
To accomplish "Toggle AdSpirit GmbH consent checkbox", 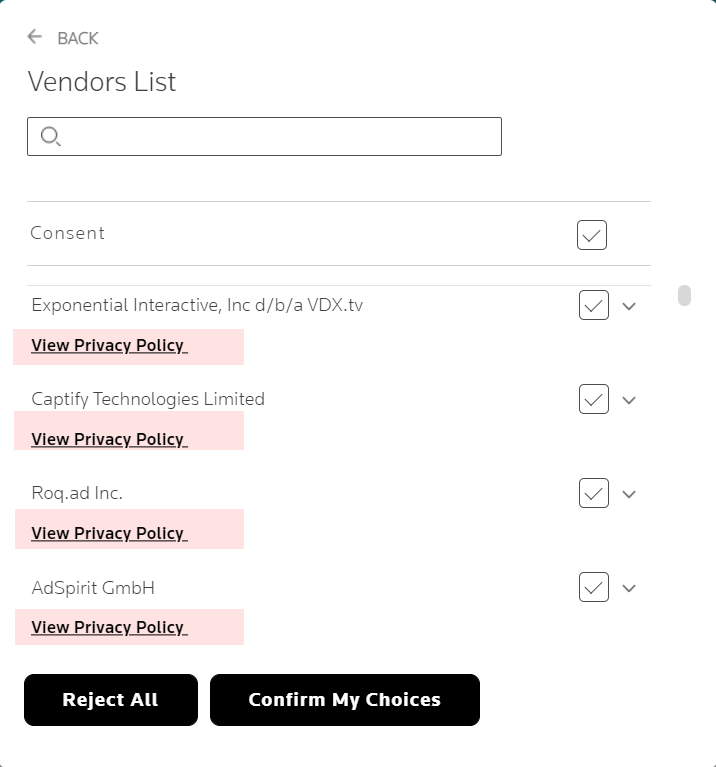I will click(x=594, y=587).
